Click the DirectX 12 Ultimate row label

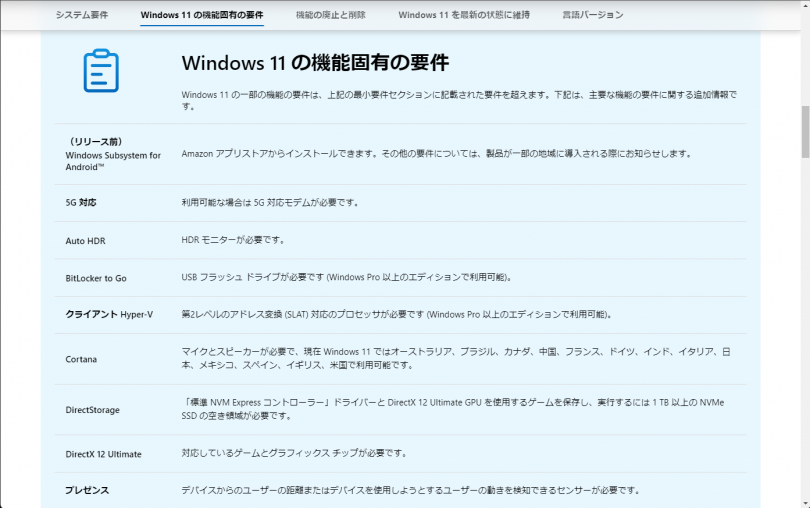pos(103,454)
